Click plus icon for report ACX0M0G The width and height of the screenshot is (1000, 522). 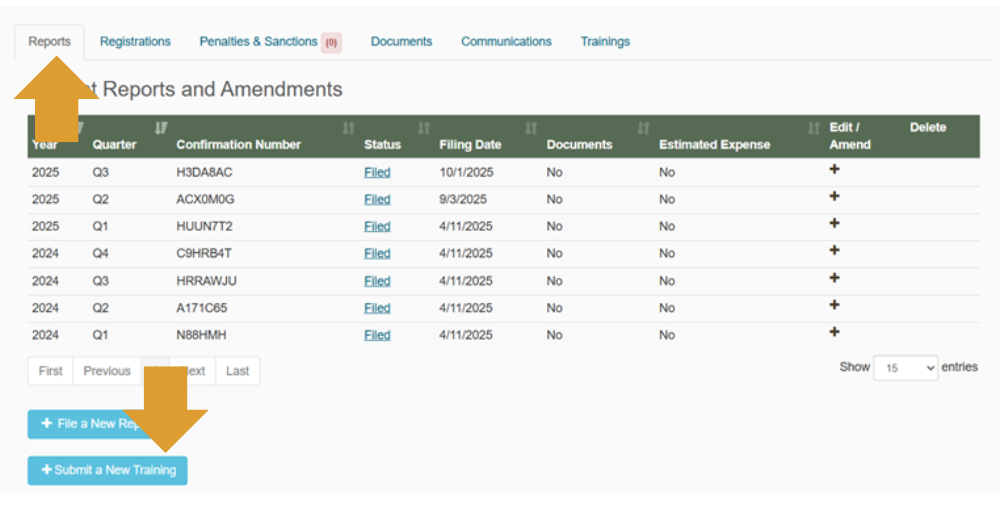(834, 196)
